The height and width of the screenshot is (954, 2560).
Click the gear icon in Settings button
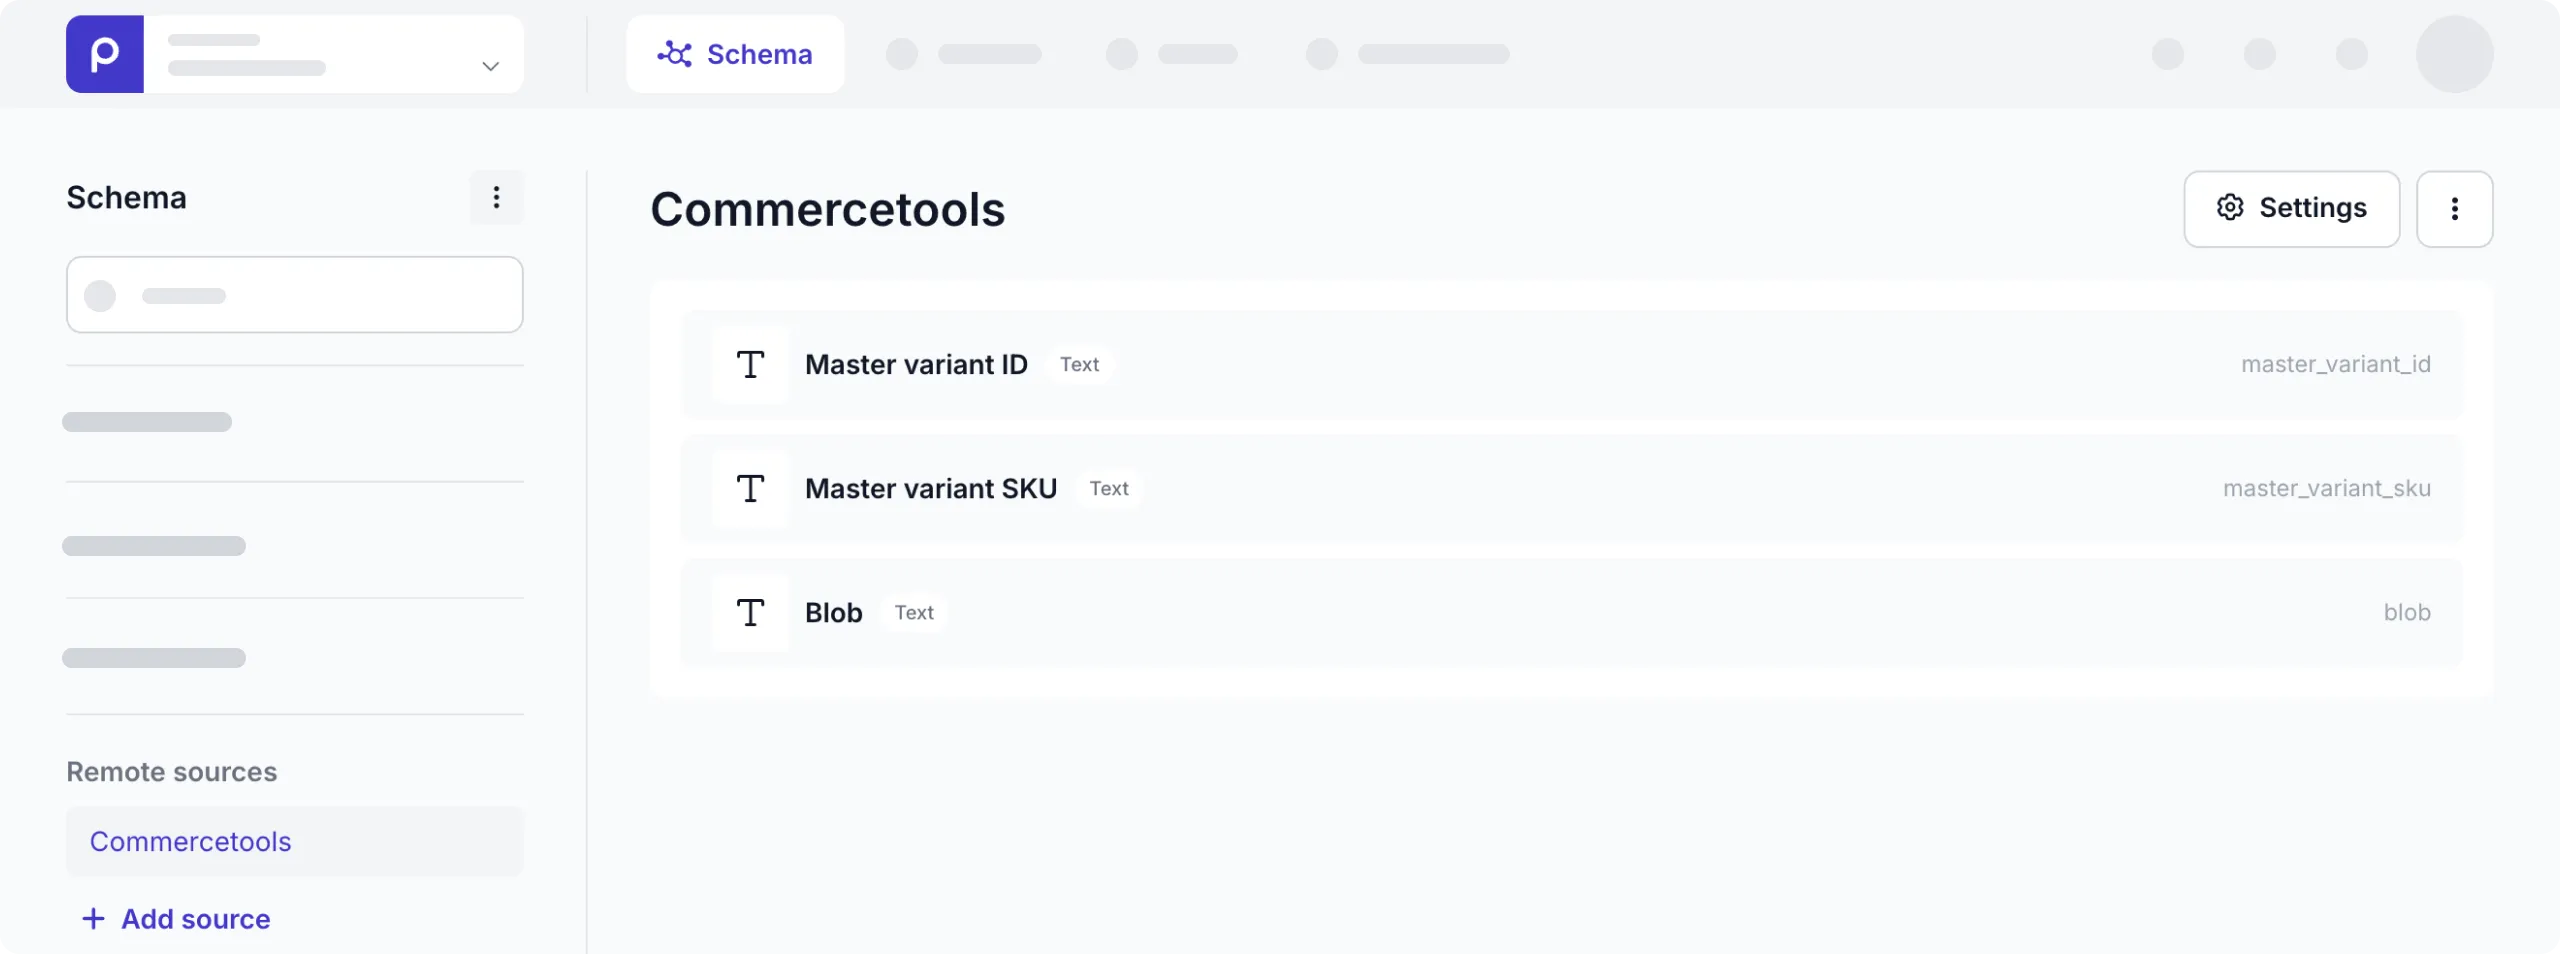pyautogui.click(x=2230, y=207)
